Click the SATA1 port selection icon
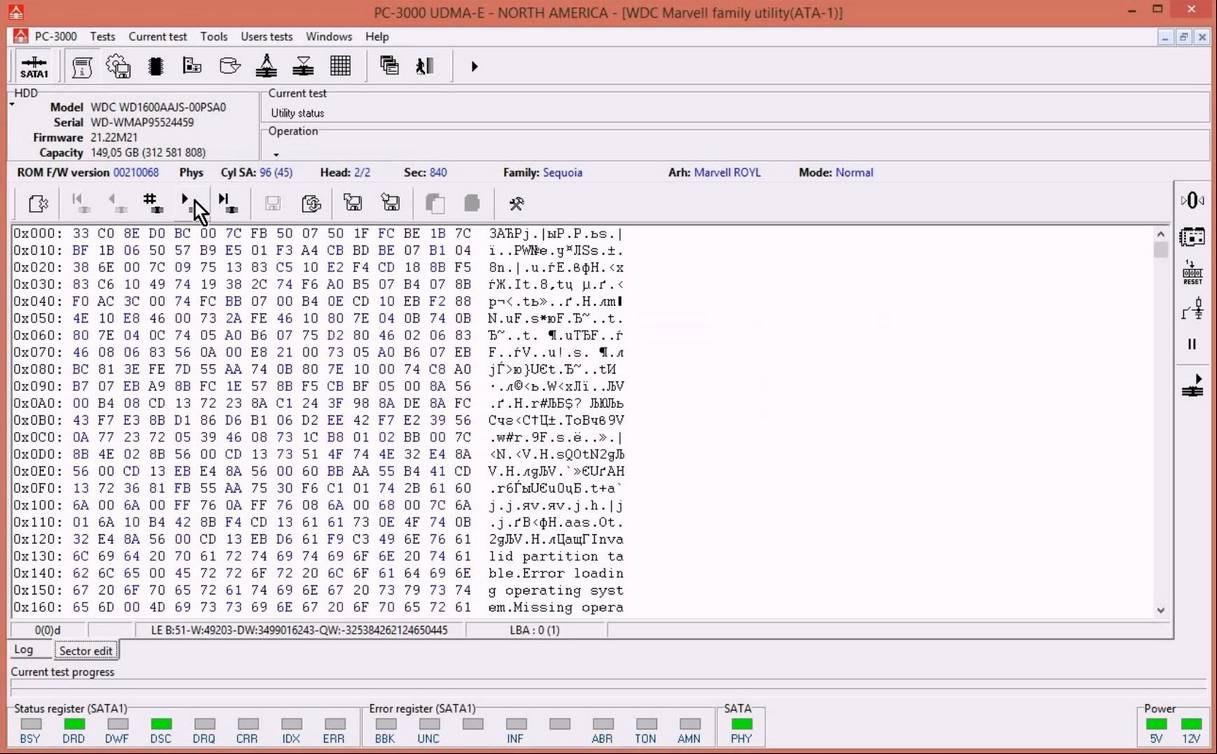Screen dimensions: 1217x754 click(34, 67)
